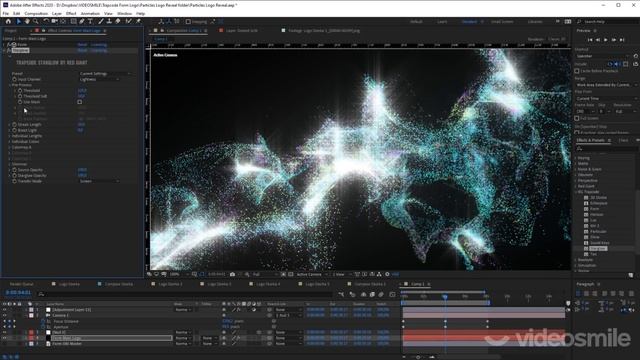The width and height of the screenshot is (640, 360).
Task: Switch to the Render Queue tab
Action: click(21, 284)
